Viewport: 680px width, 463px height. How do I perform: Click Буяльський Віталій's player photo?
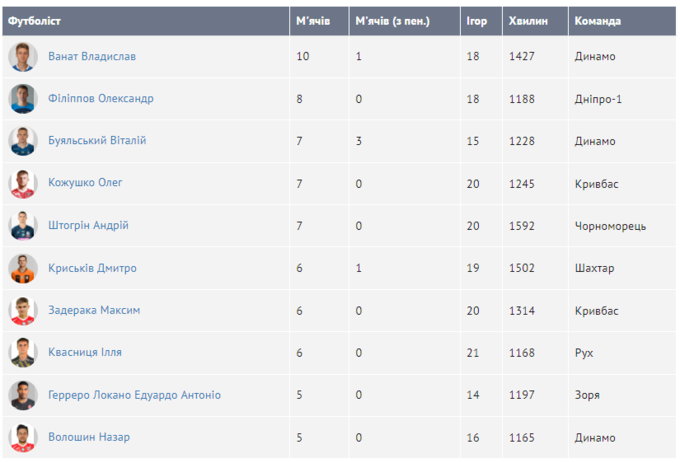[23, 141]
